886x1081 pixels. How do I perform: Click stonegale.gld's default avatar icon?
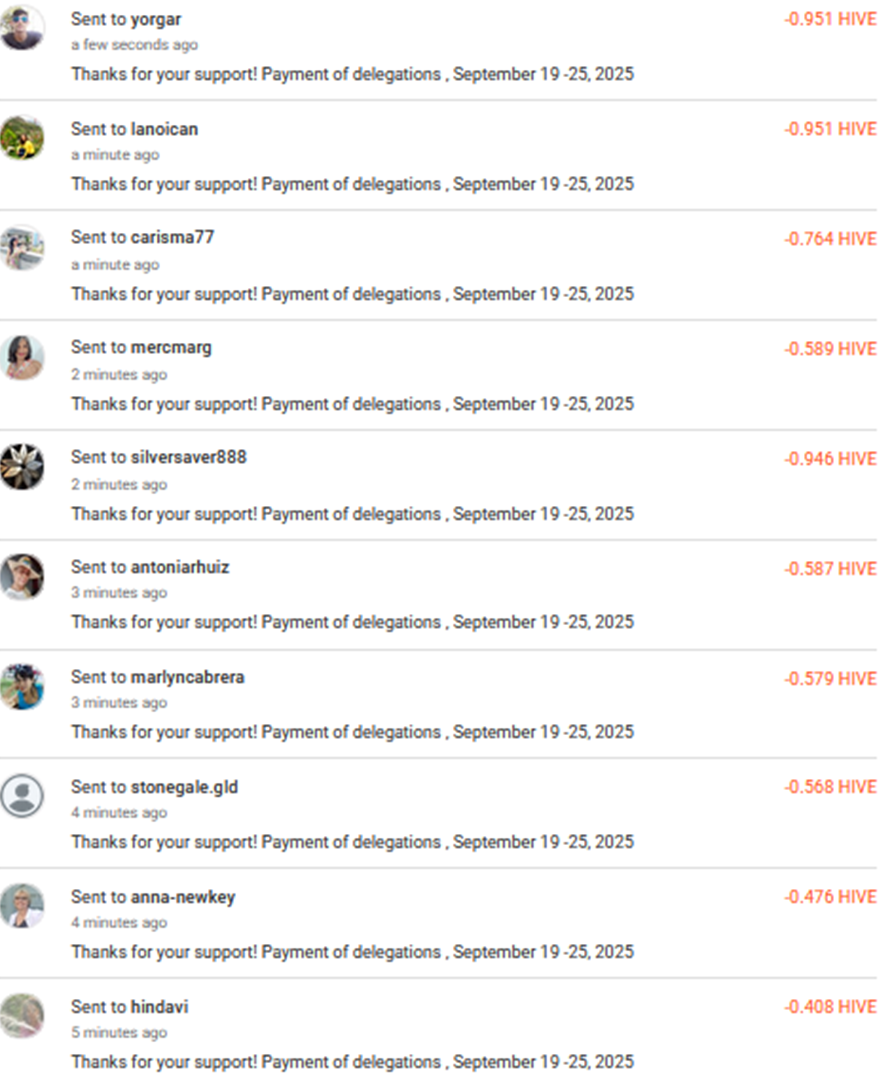click(22, 796)
